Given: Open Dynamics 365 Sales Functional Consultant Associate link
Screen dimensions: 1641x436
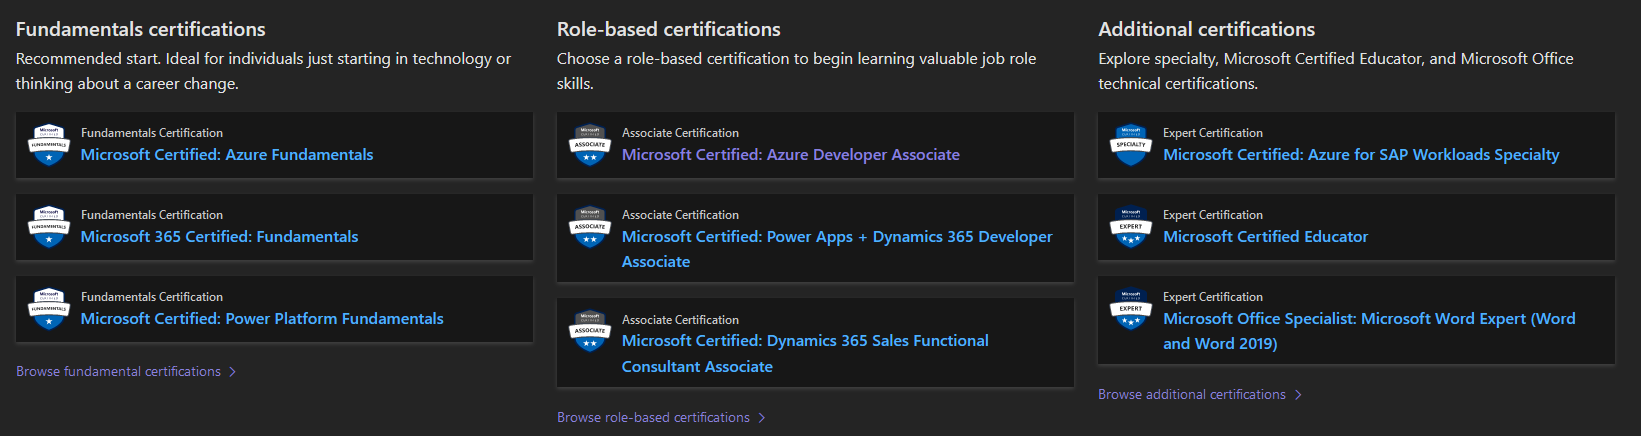Looking at the screenshot, I should 805,354.
